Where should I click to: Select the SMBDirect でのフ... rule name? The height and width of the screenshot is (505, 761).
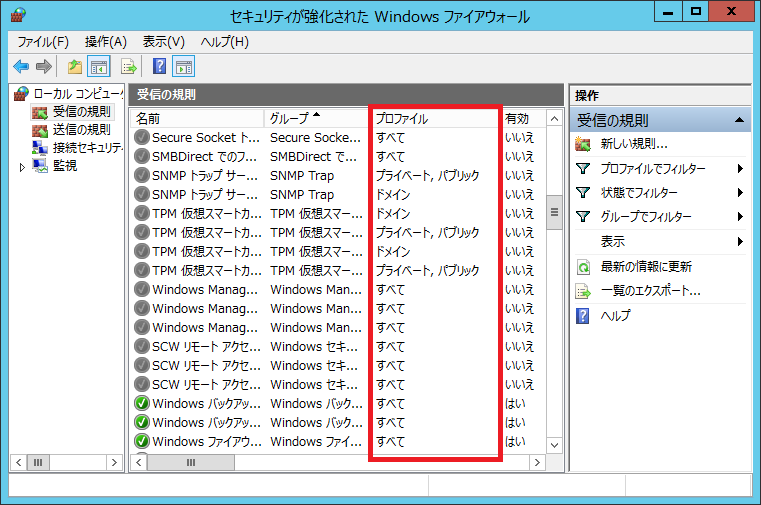coord(205,156)
